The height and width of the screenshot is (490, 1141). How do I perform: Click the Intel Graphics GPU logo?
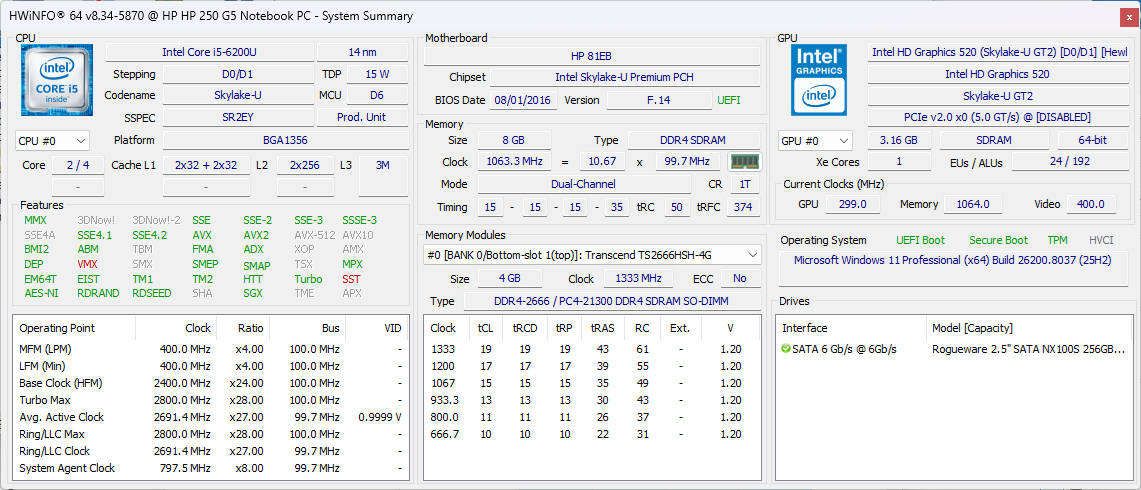819,79
